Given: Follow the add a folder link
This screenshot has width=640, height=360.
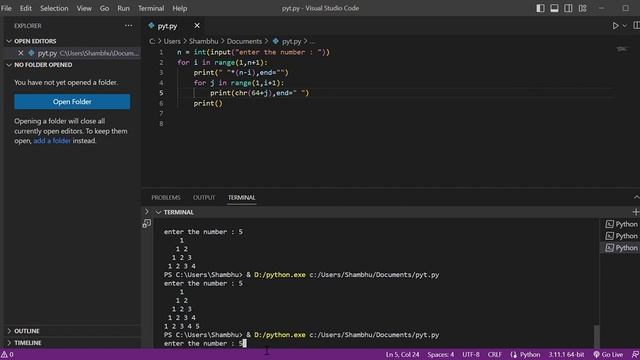Looking at the screenshot, I should [52, 141].
